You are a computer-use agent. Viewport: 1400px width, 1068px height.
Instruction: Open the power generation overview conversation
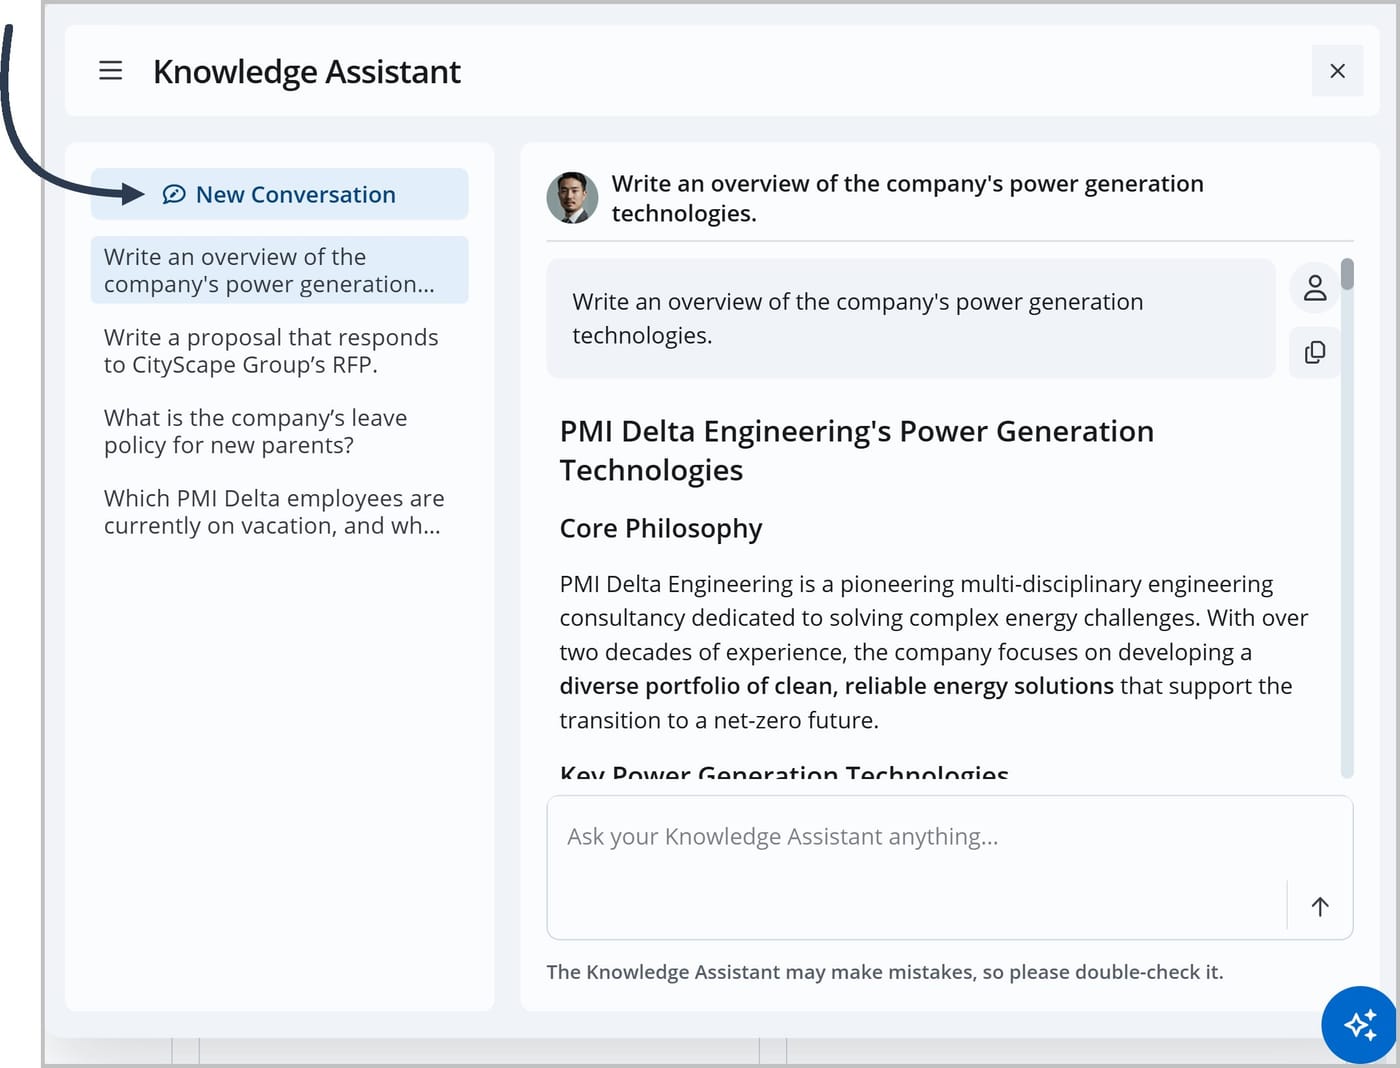pyautogui.click(x=279, y=270)
